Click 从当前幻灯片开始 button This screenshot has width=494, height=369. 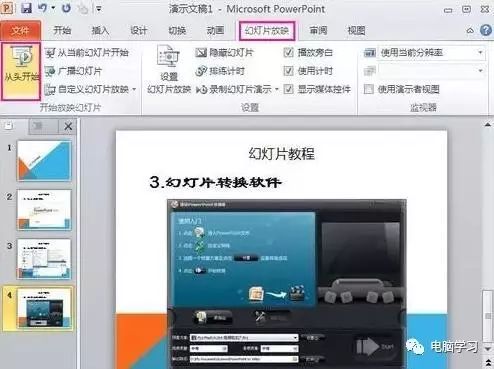click(87, 53)
